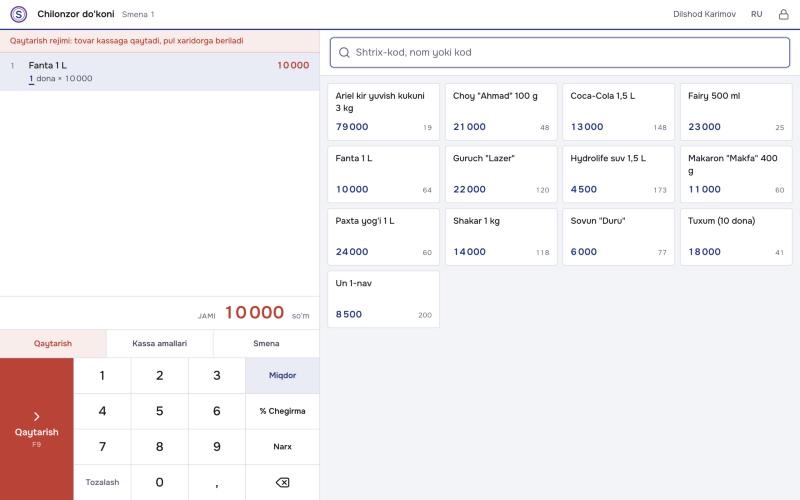800x500 pixels.
Task: Click the S logo icon
Action: point(19,14)
